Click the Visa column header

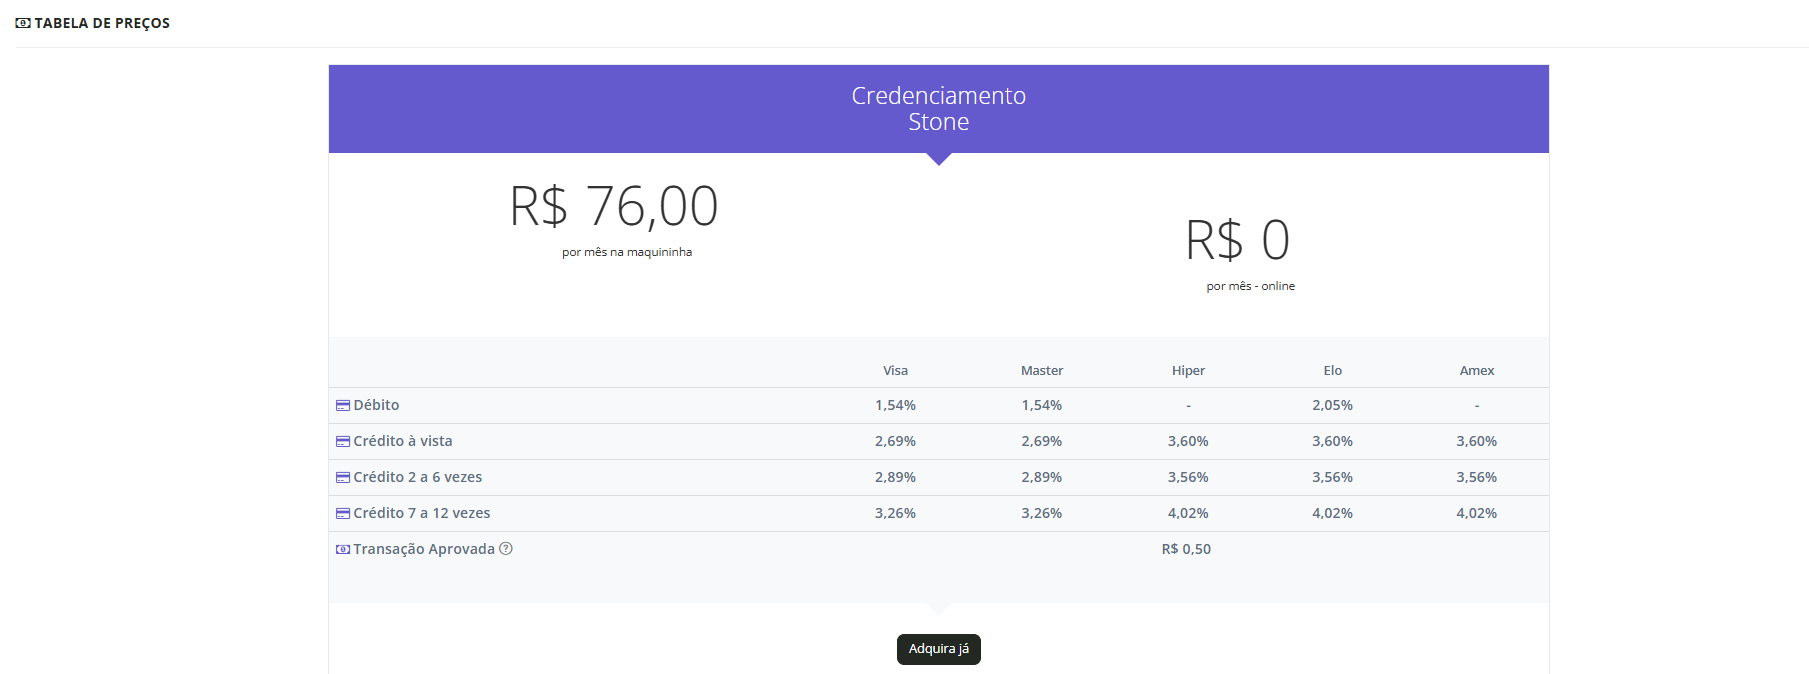[x=896, y=371]
